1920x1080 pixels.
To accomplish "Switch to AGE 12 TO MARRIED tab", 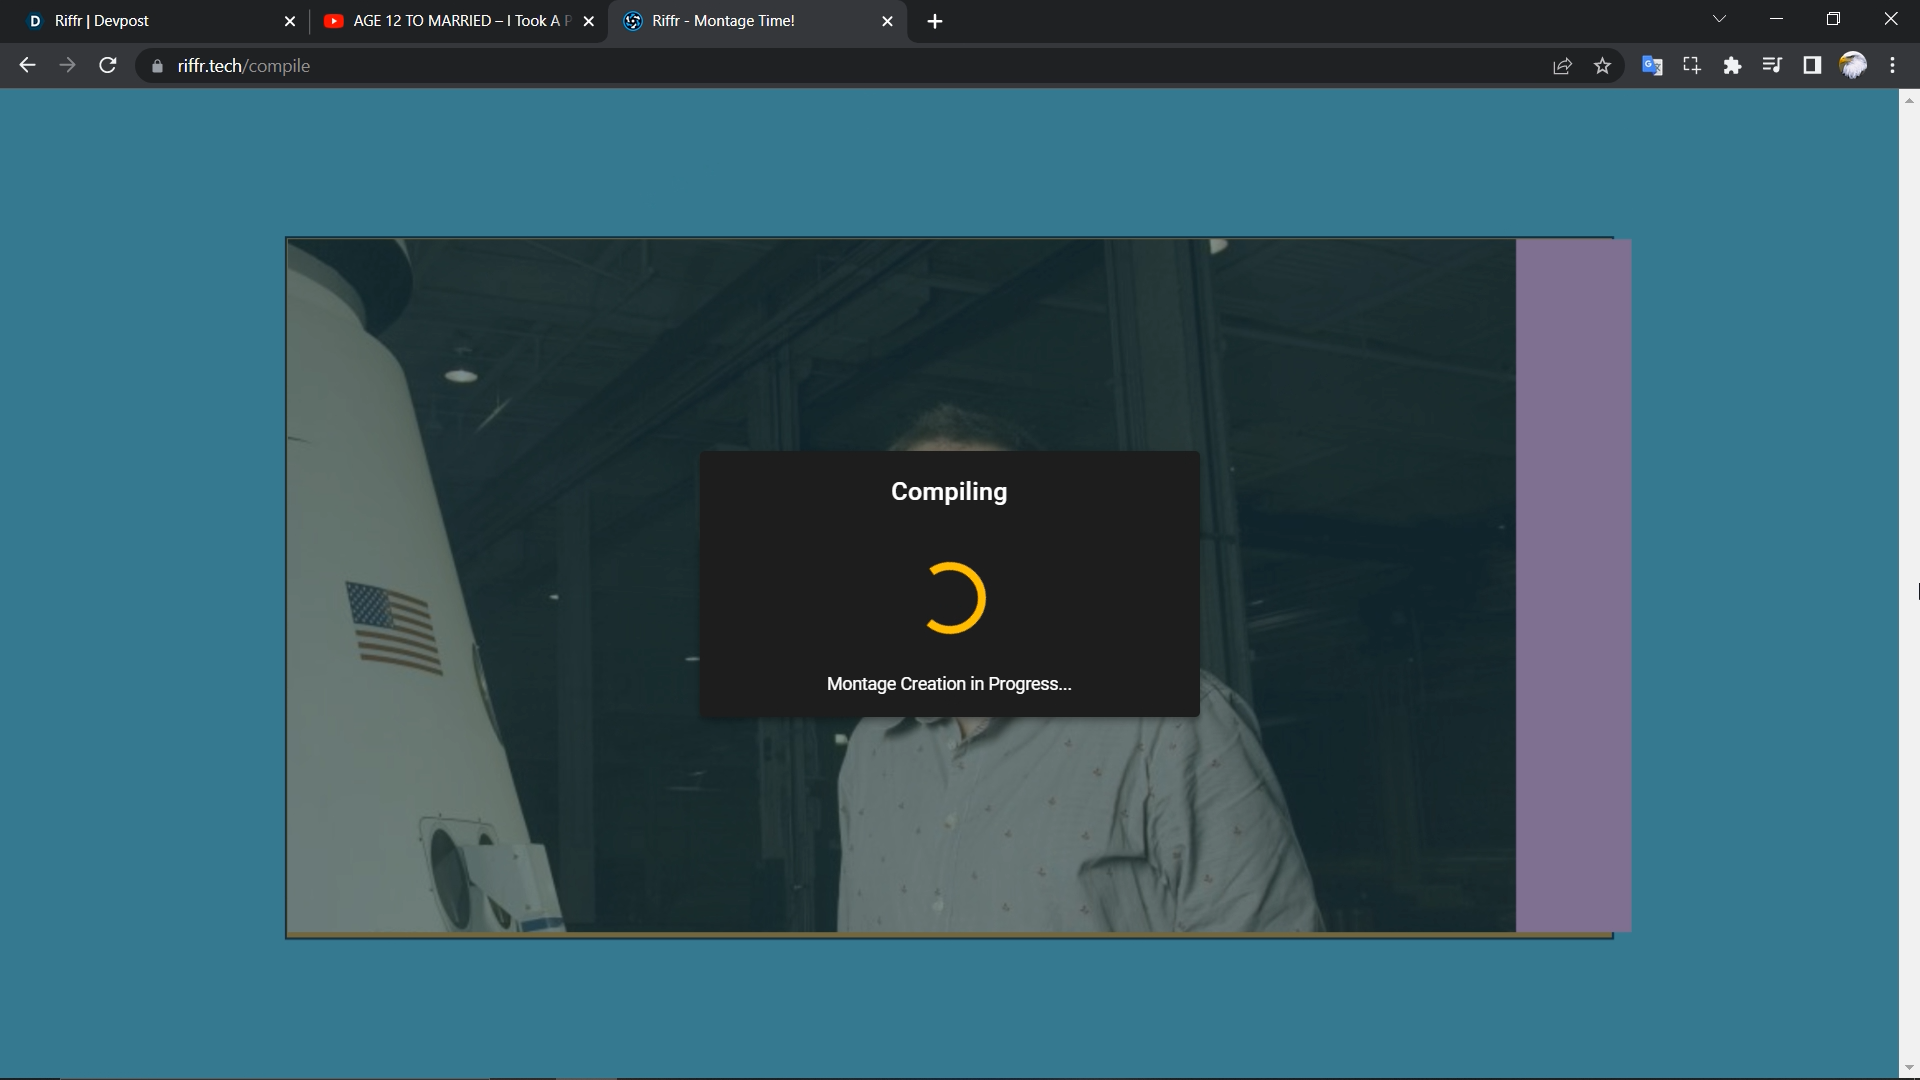I will tap(450, 21).
